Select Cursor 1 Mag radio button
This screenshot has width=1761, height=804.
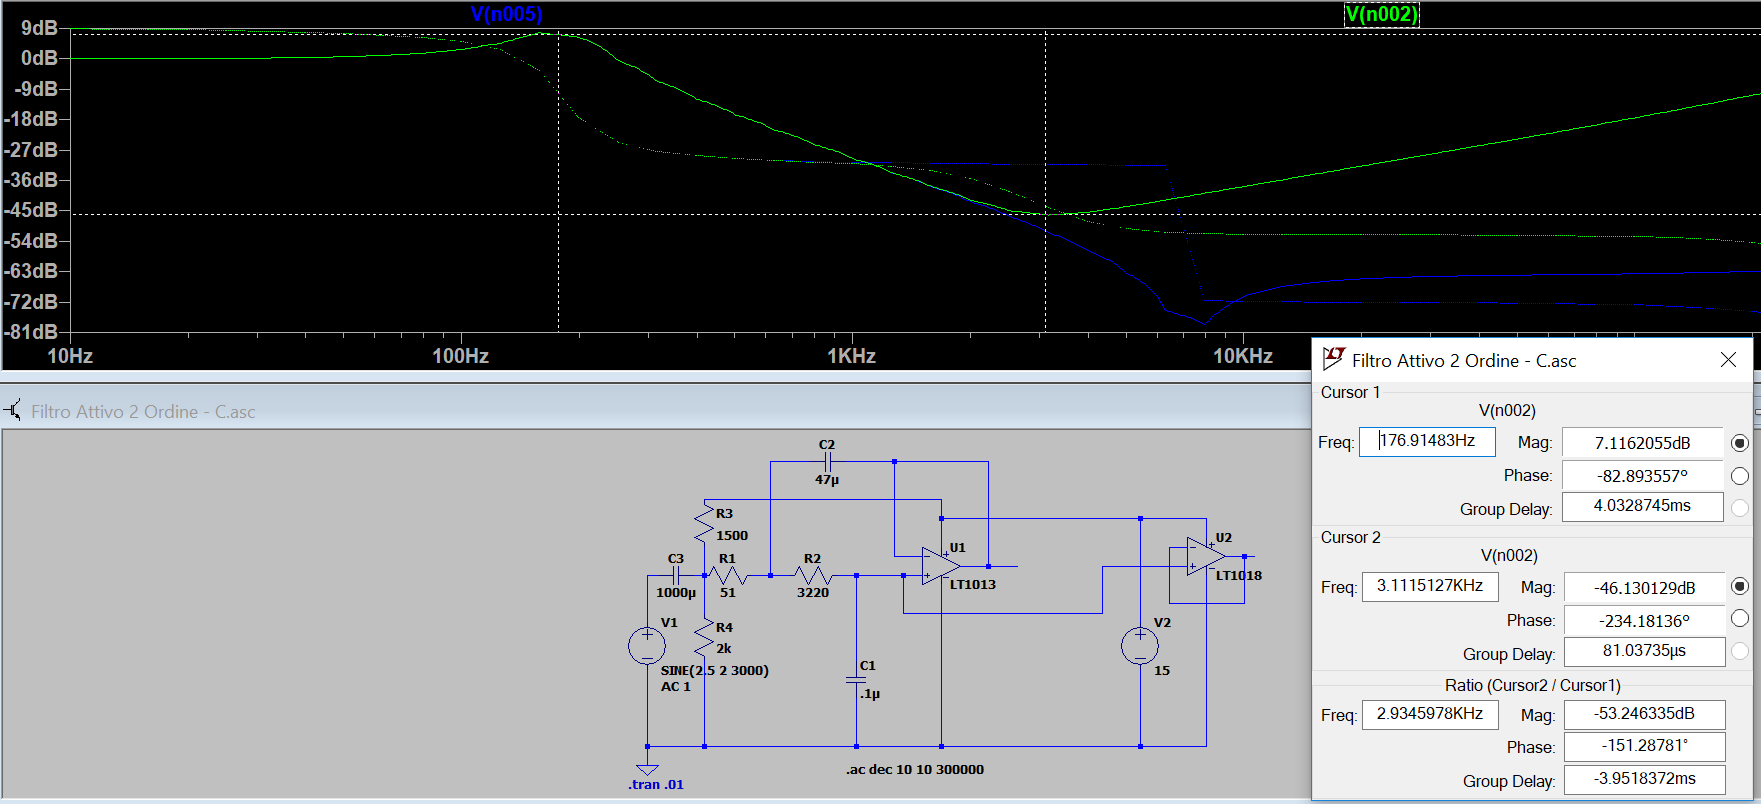pos(1739,443)
